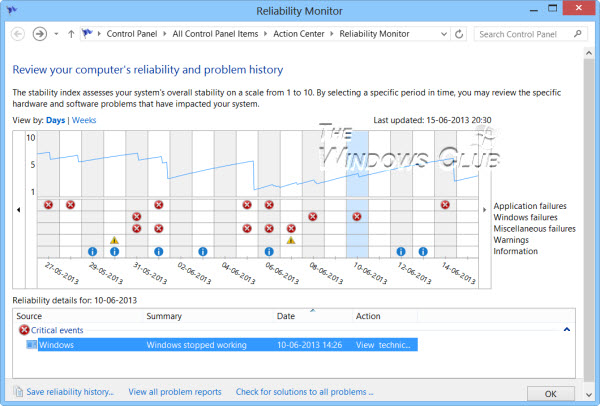Select application failure icon for 14-06-2013

point(445,205)
